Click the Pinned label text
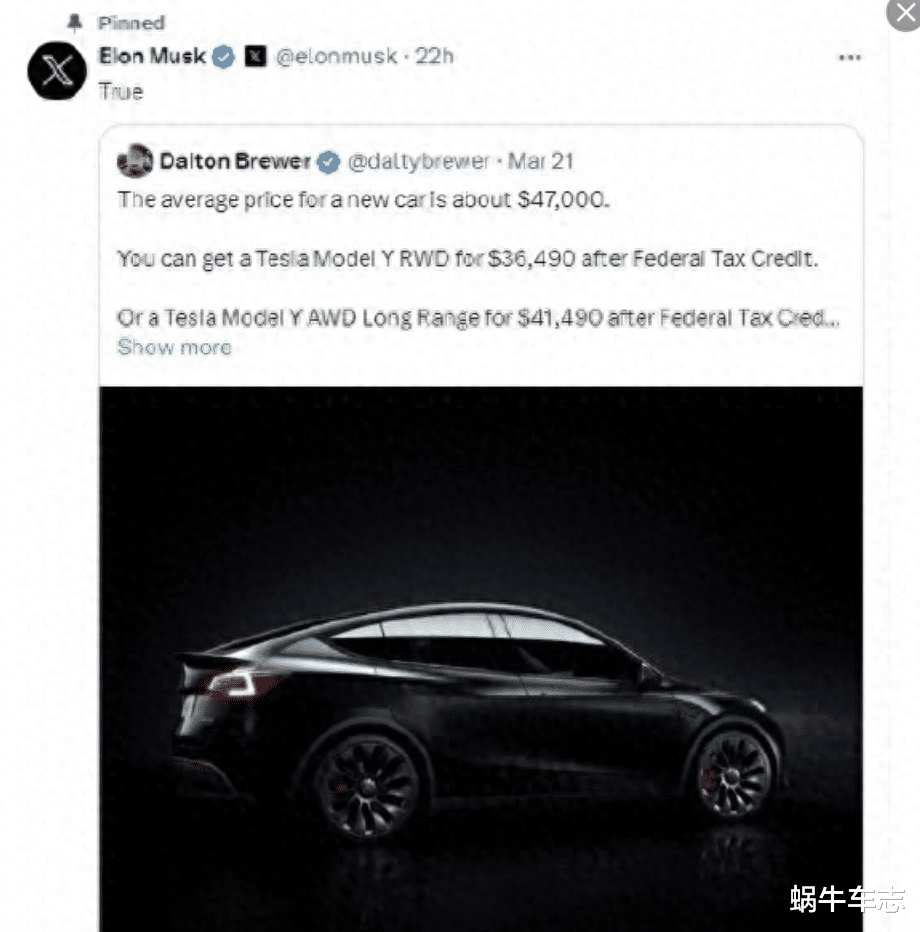This screenshot has width=920, height=932. tap(131, 23)
